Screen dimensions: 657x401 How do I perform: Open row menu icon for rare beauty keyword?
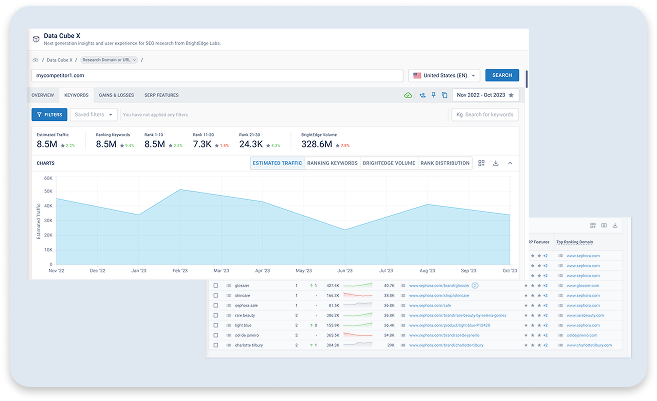(229, 316)
